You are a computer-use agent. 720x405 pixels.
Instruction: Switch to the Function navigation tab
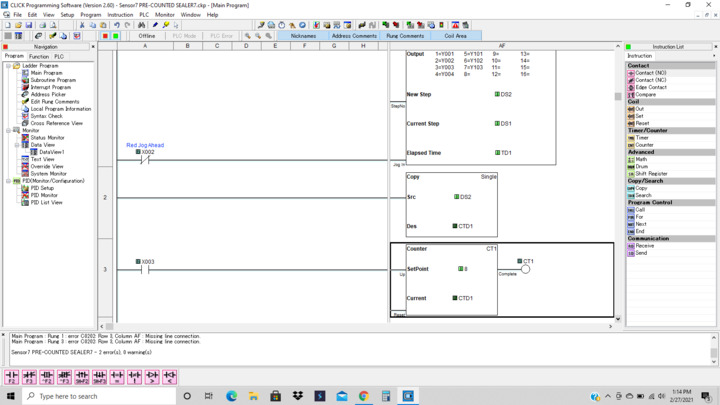point(39,57)
